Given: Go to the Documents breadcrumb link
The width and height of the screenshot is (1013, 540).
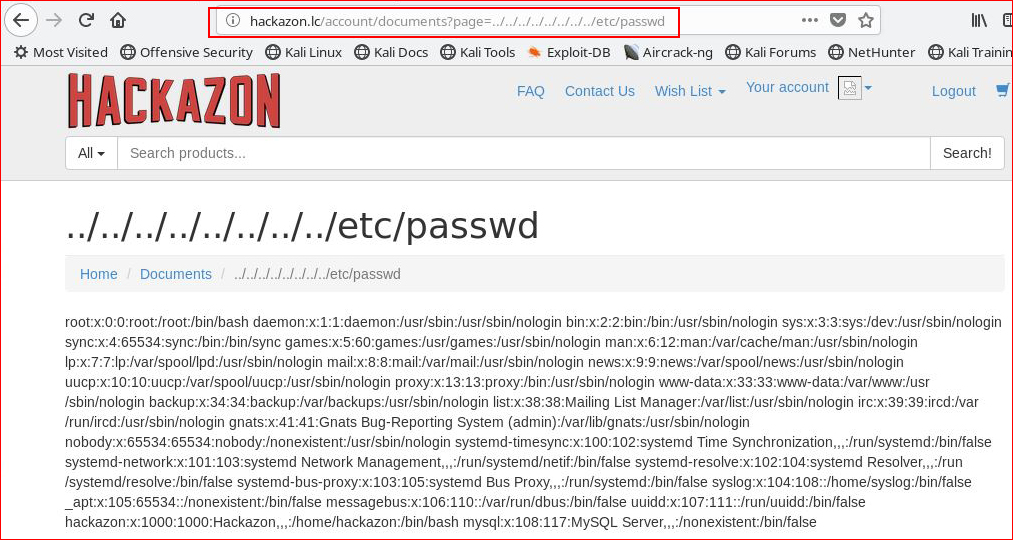Looking at the screenshot, I should tap(176, 274).
